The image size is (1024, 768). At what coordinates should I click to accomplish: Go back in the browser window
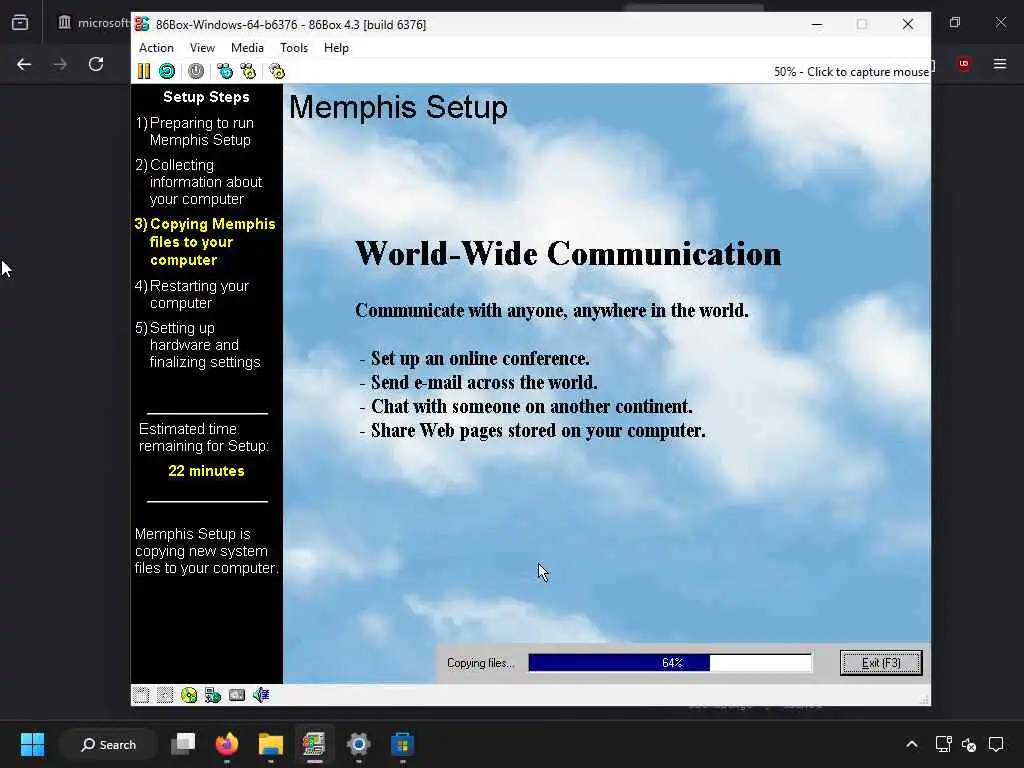[24, 64]
